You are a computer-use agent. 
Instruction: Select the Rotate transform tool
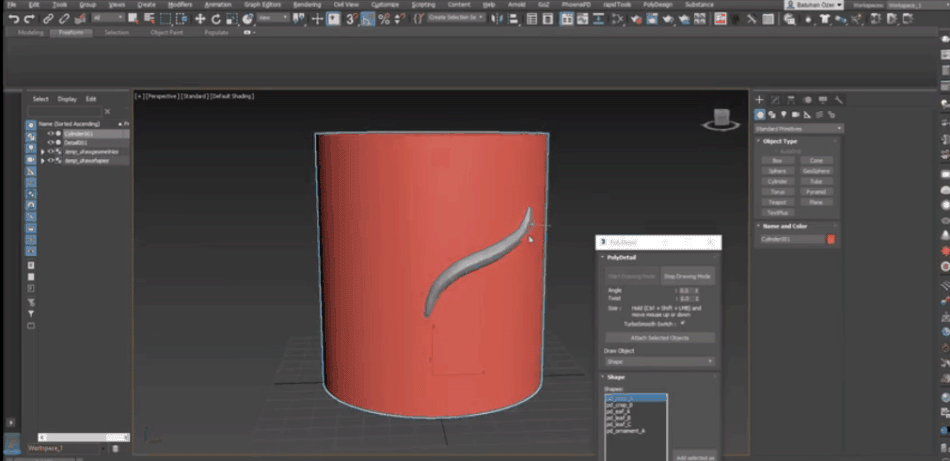(215, 19)
